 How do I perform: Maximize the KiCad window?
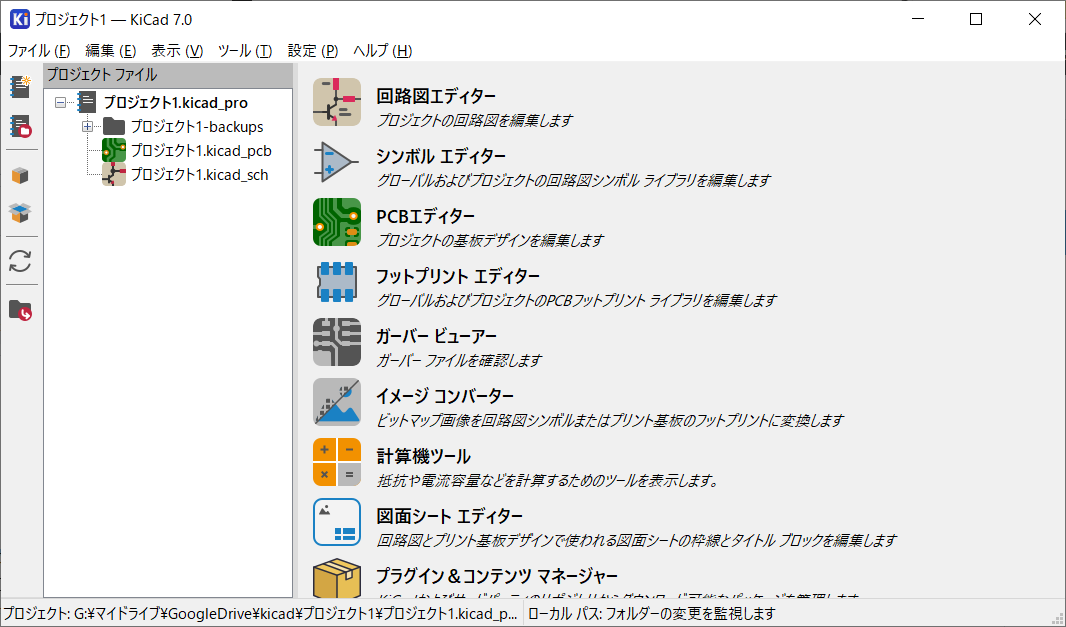click(976, 19)
